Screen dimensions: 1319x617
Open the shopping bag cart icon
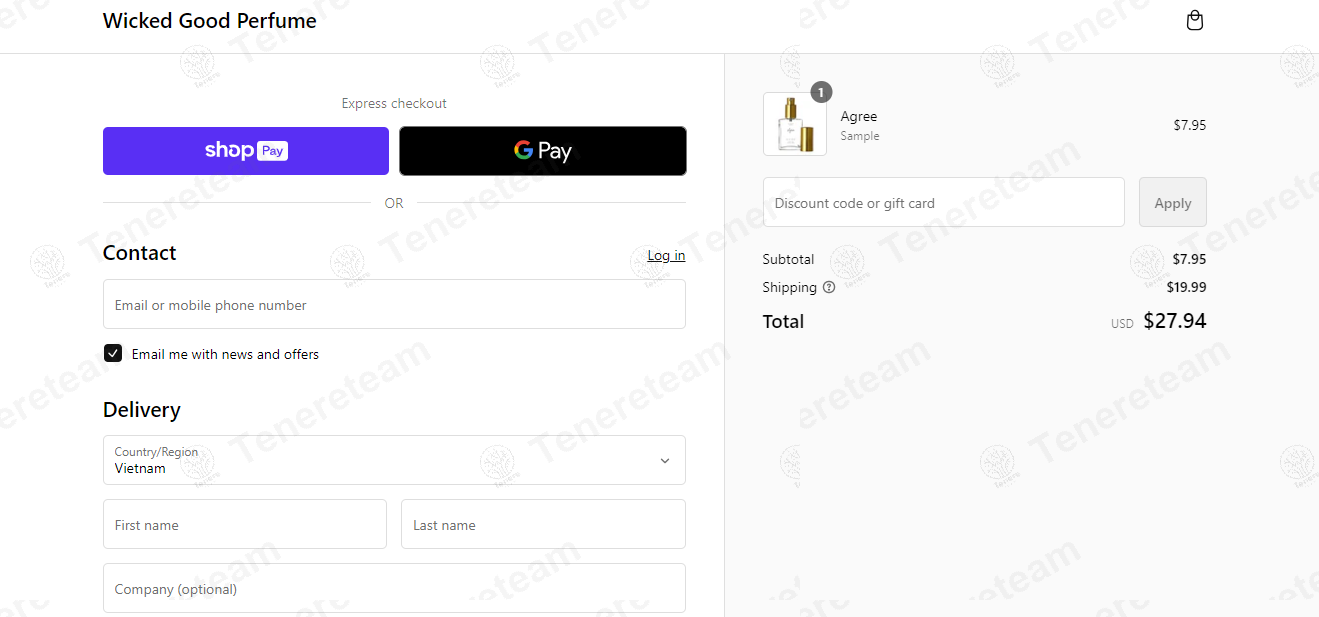point(1194,20)
